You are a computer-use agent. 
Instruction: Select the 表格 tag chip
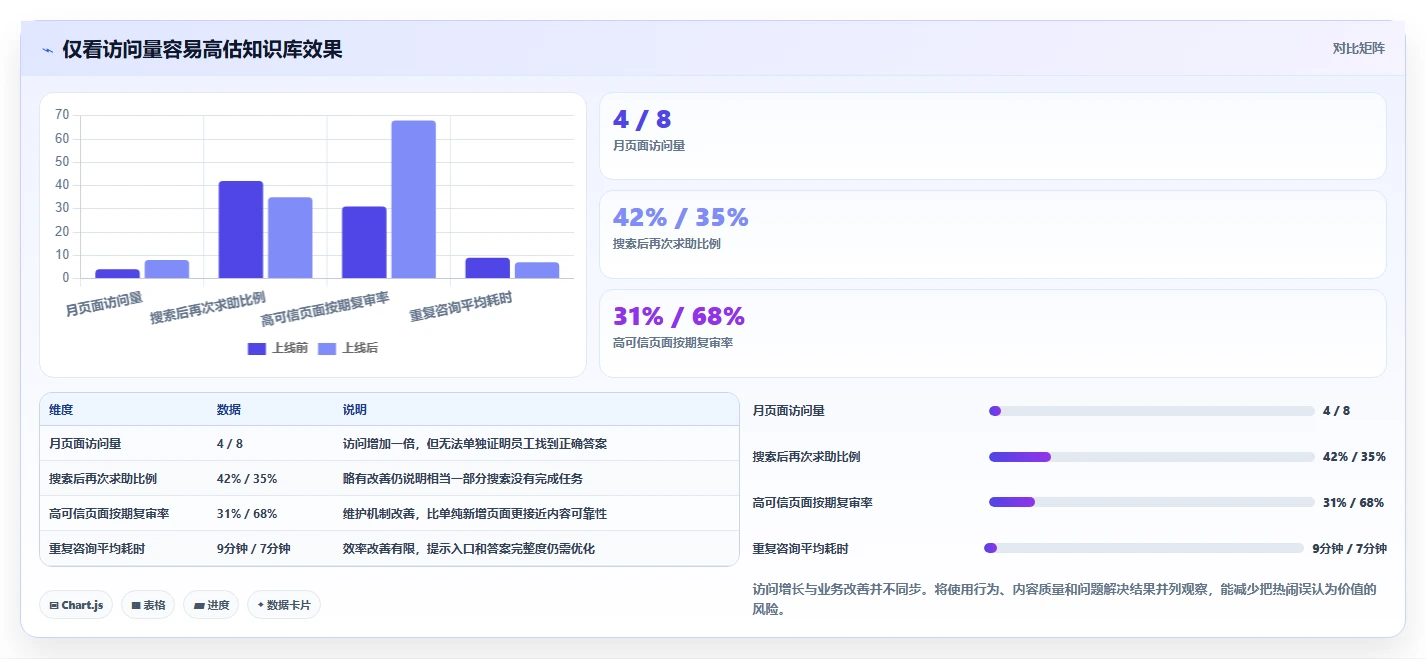coord(148,605)
